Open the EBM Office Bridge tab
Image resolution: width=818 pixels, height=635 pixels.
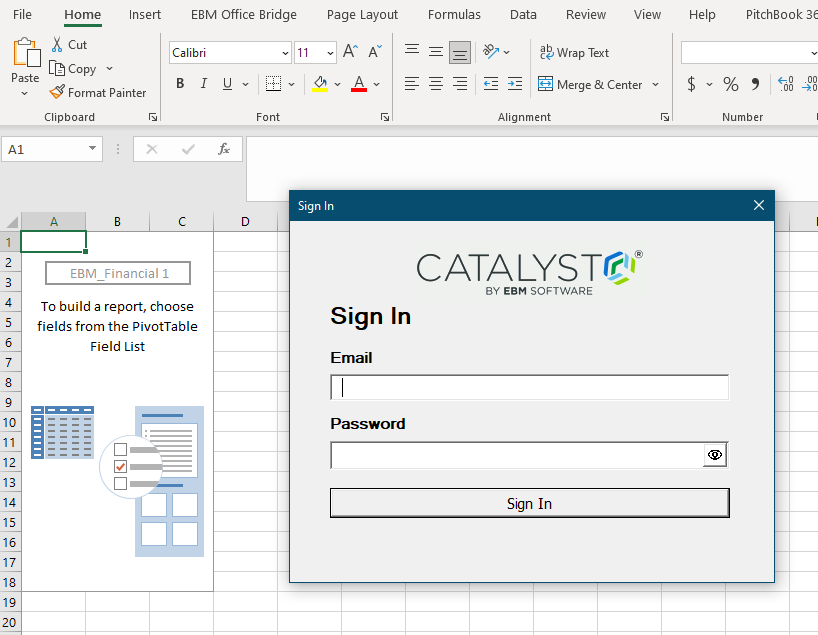[244, 15]
